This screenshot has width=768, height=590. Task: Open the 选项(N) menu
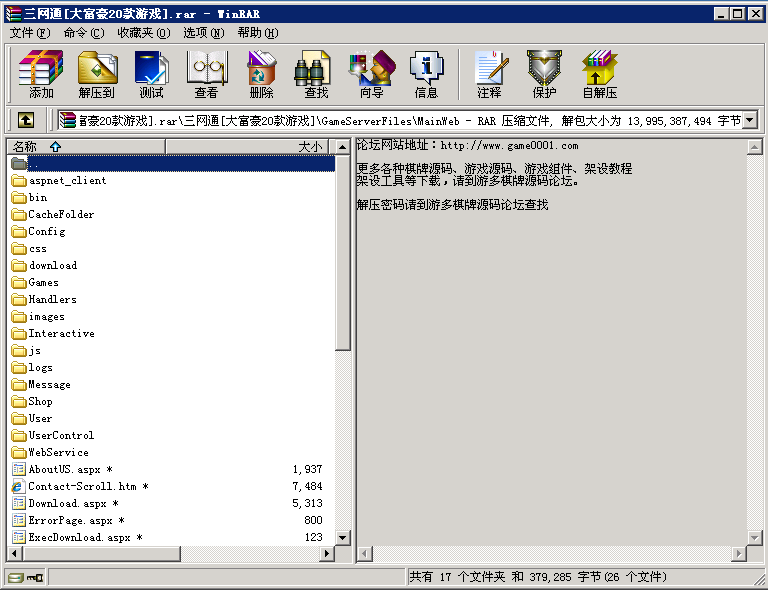pos(203,32)
